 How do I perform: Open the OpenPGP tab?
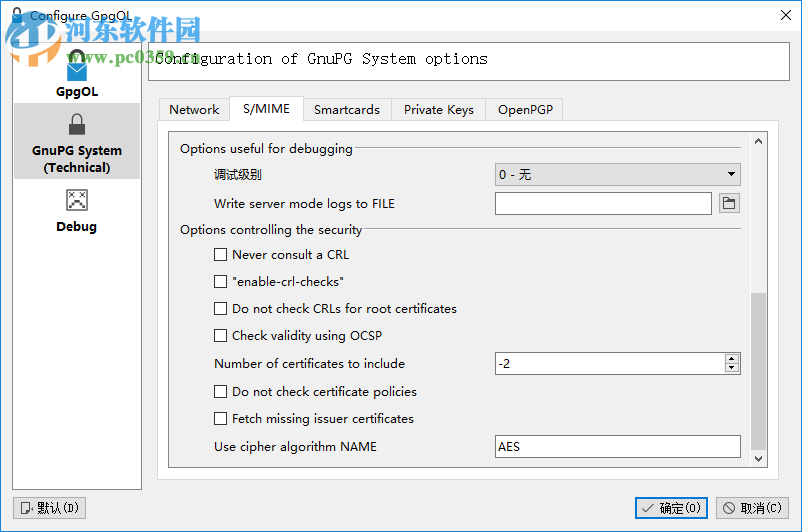coord(525,110)
